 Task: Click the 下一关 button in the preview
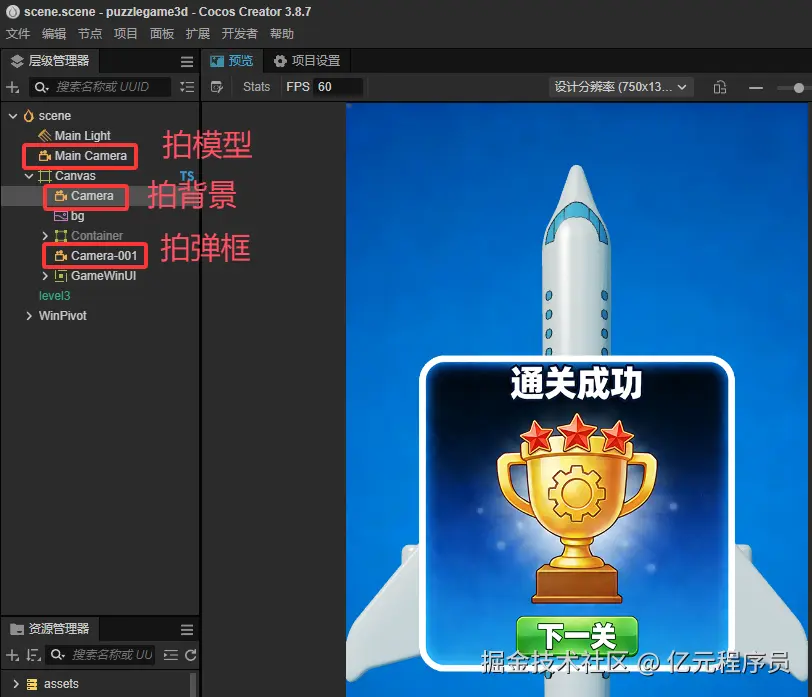click(x=577, y=635)
